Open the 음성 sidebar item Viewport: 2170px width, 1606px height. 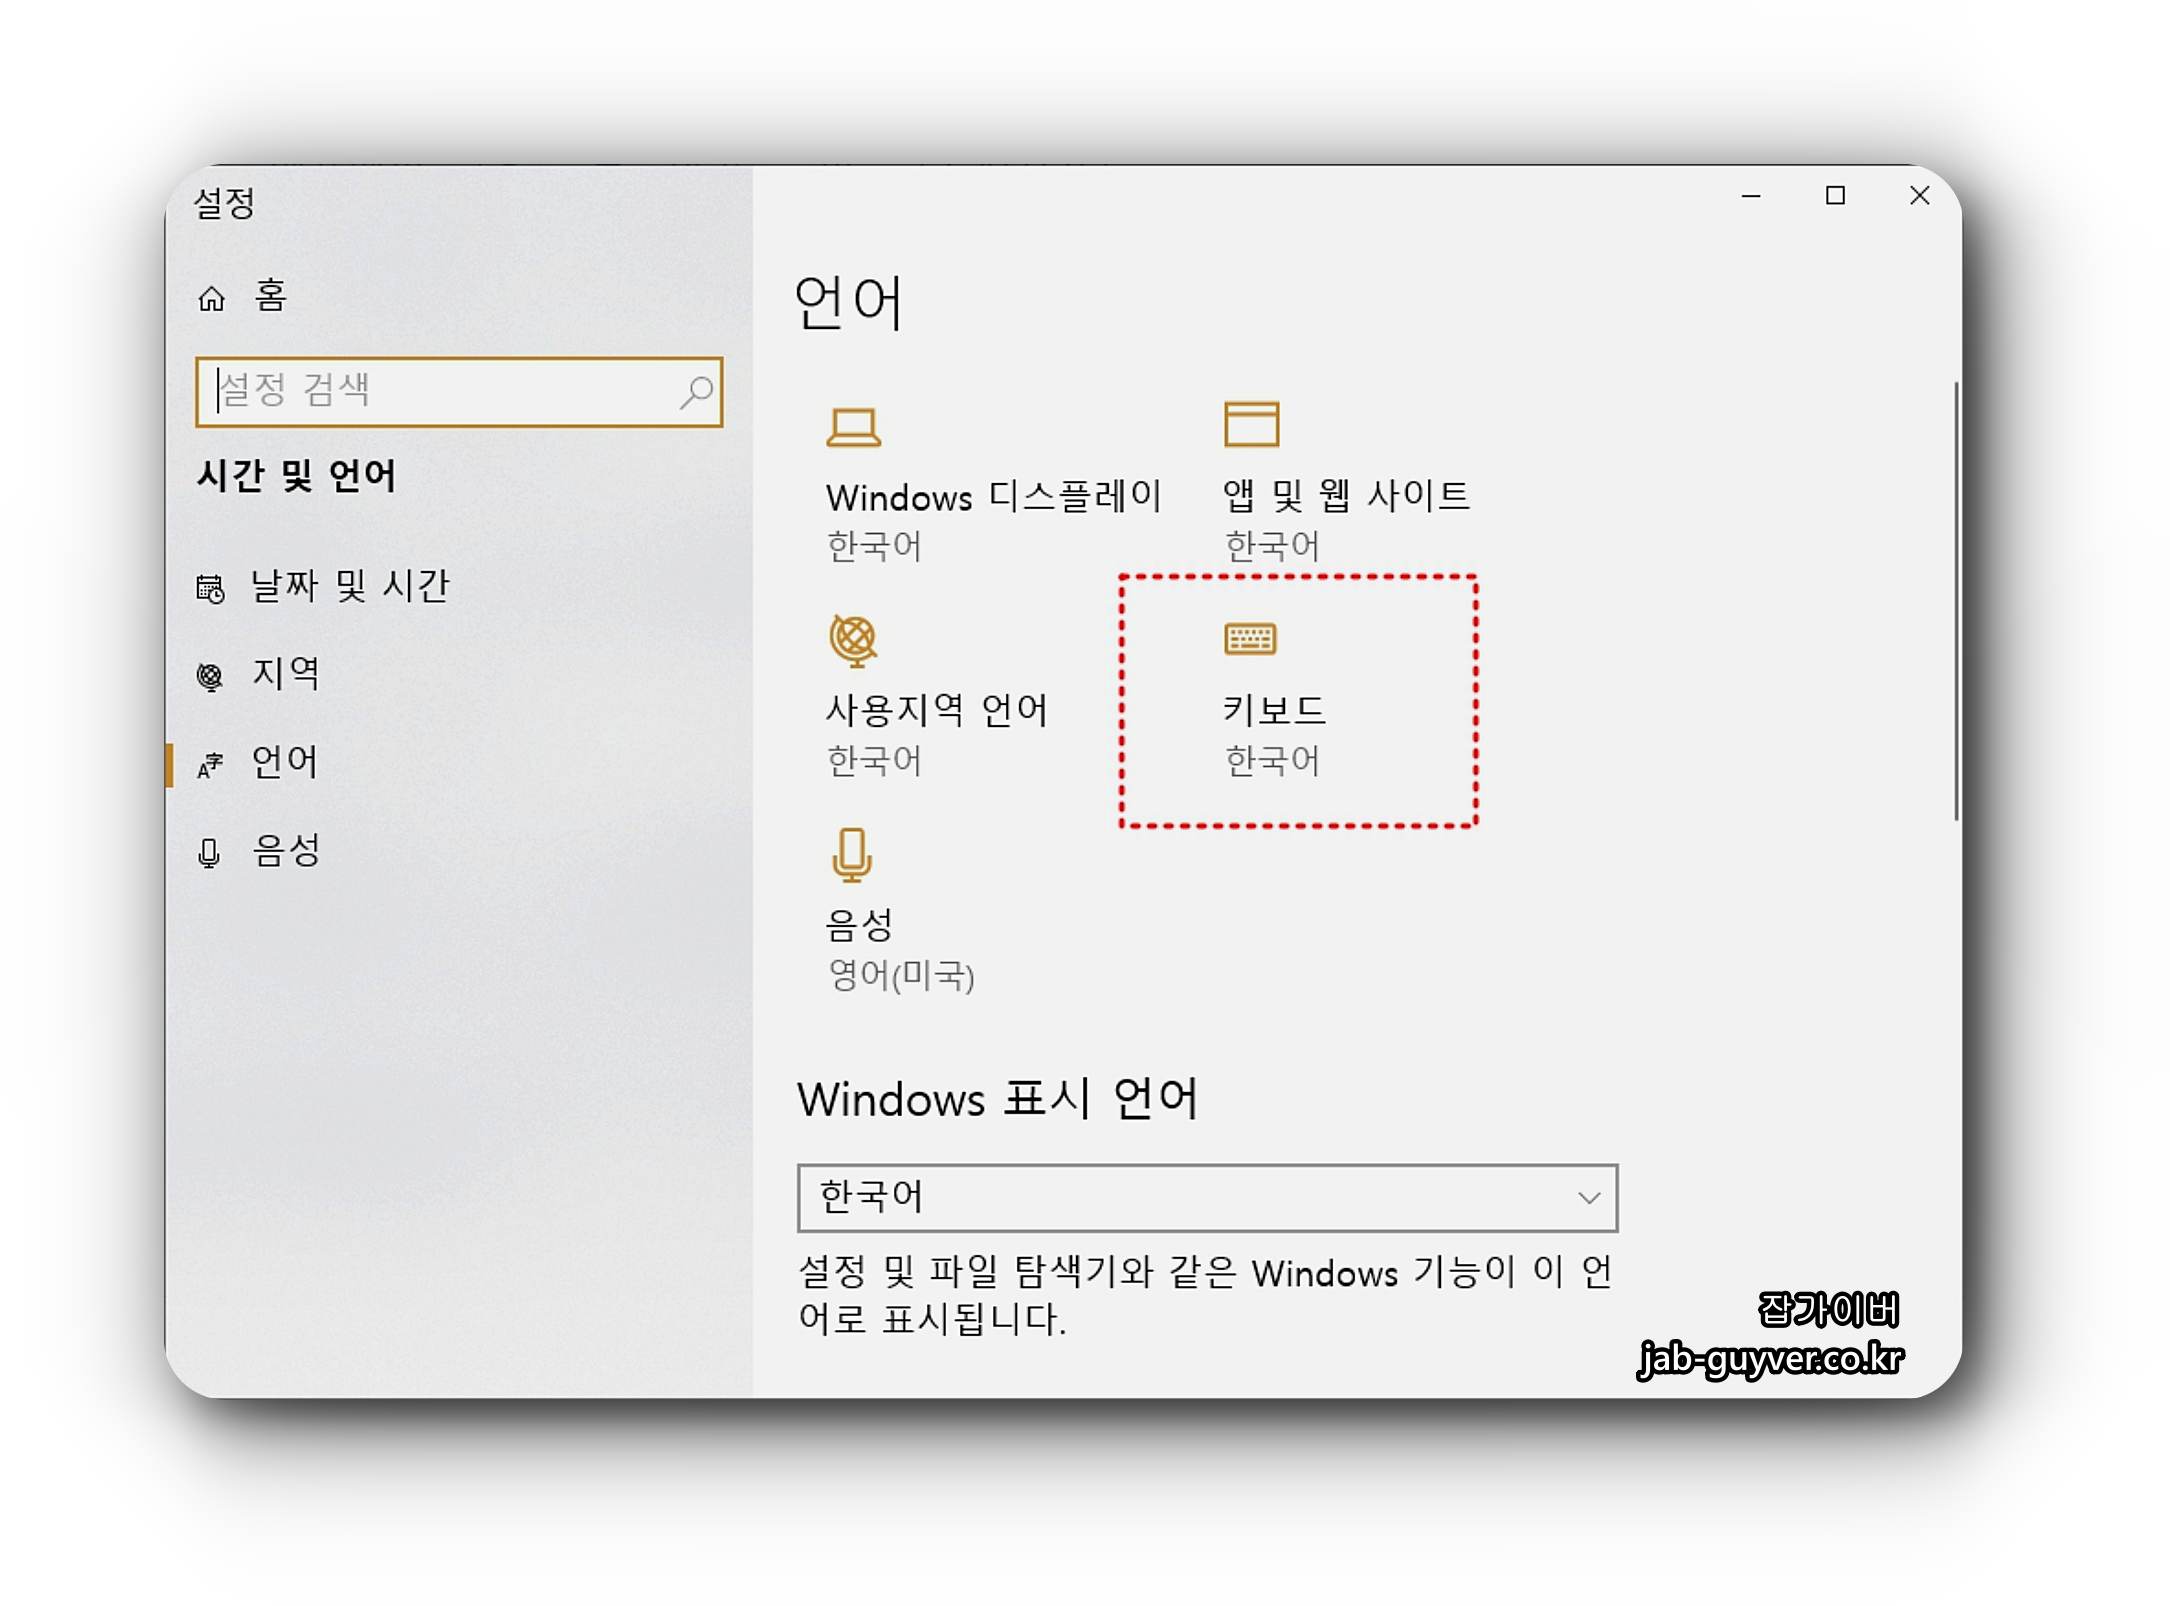[x=285, y=851]
